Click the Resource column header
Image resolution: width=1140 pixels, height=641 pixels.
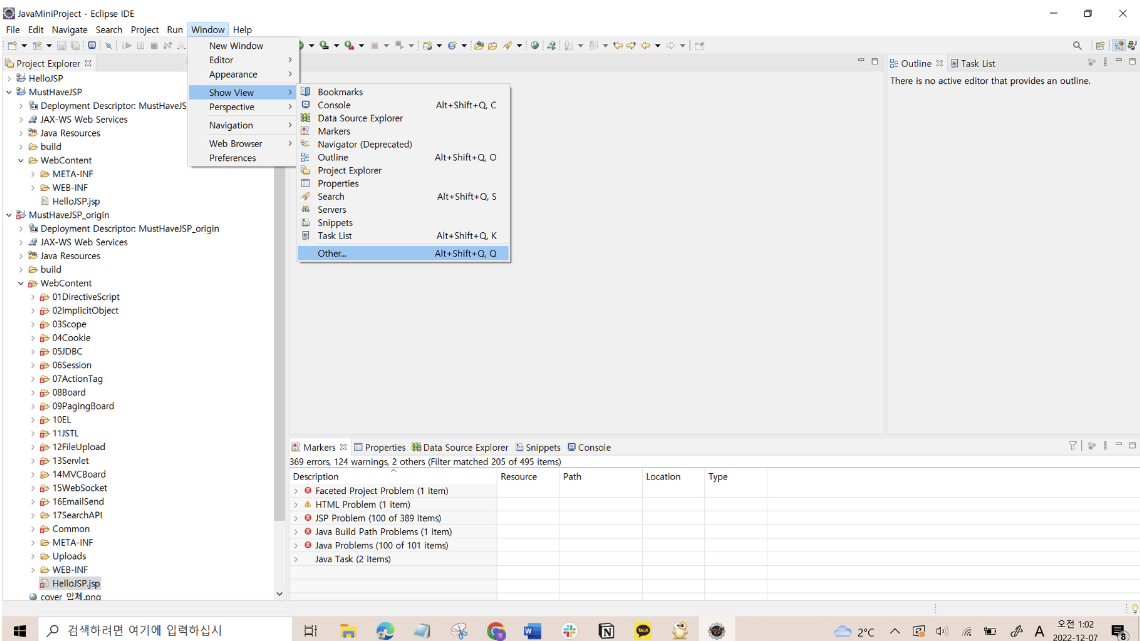(529, 477)
